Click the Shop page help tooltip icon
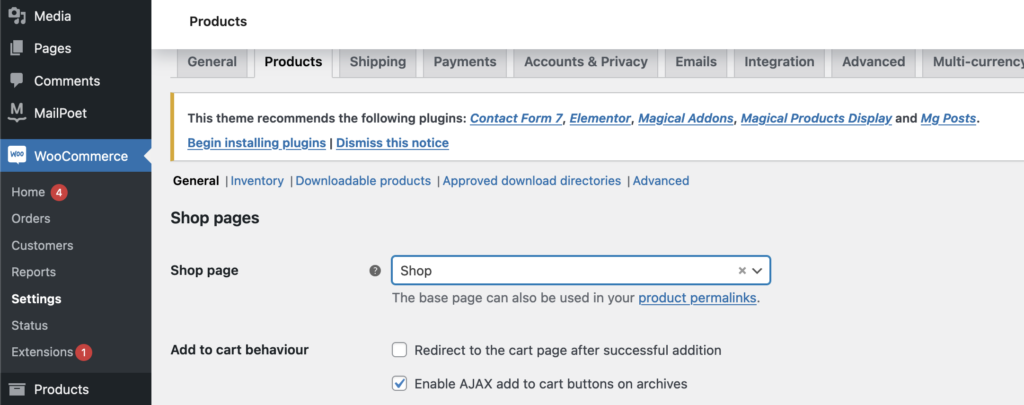 pyautogui.click(x=375, y=270)
